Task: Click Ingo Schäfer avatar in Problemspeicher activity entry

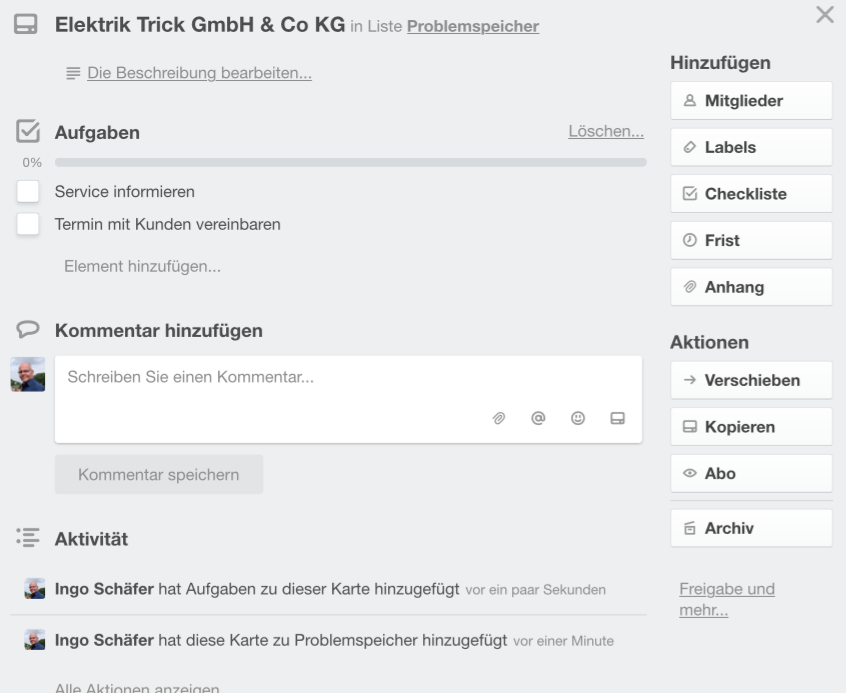Action: pos(35,640)
